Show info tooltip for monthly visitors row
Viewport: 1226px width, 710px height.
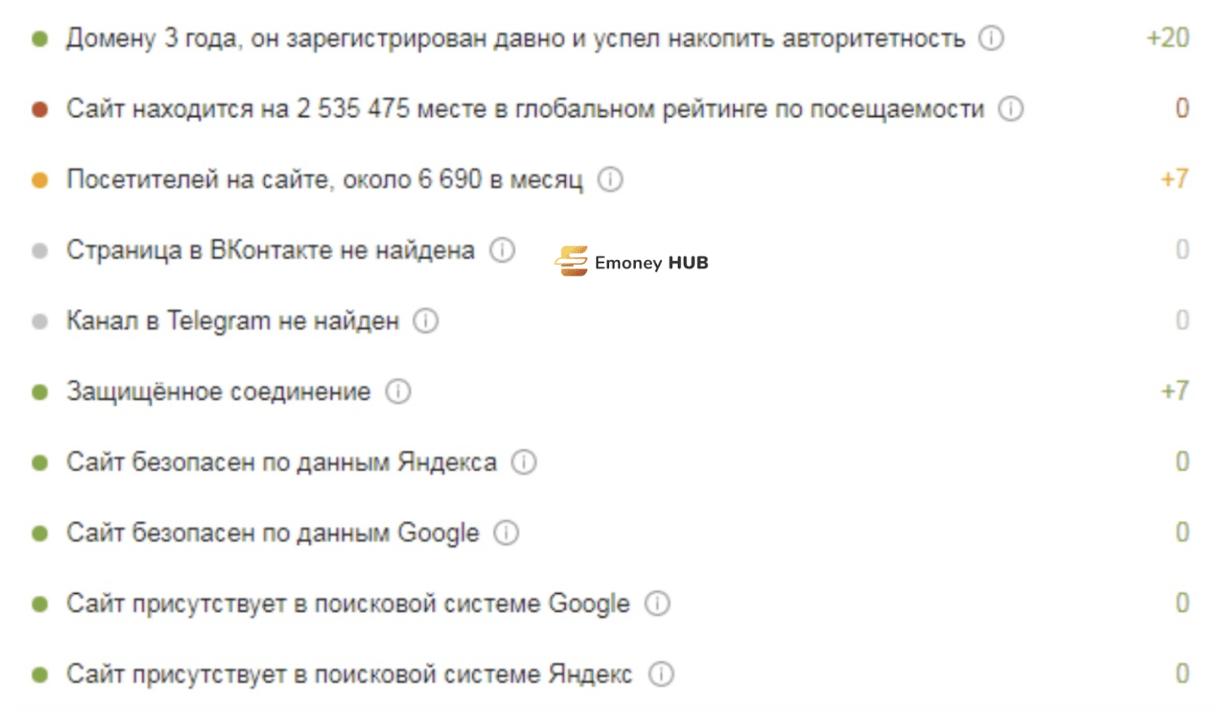coord(610,180)
